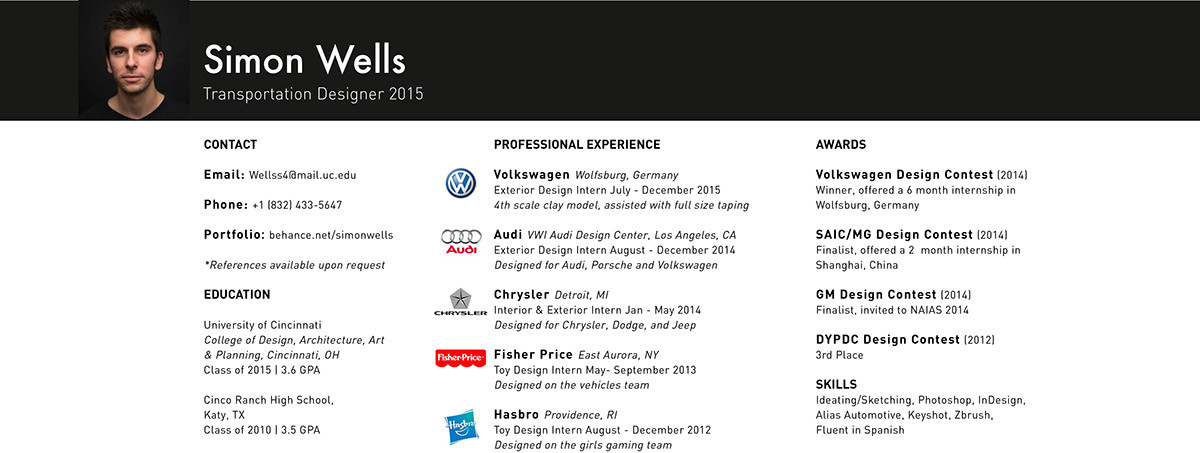Image resolution: width=1200 pixels, height=453 pixels.
Task: Click the Fisher-Price red logo
Action: click(461, 357)
